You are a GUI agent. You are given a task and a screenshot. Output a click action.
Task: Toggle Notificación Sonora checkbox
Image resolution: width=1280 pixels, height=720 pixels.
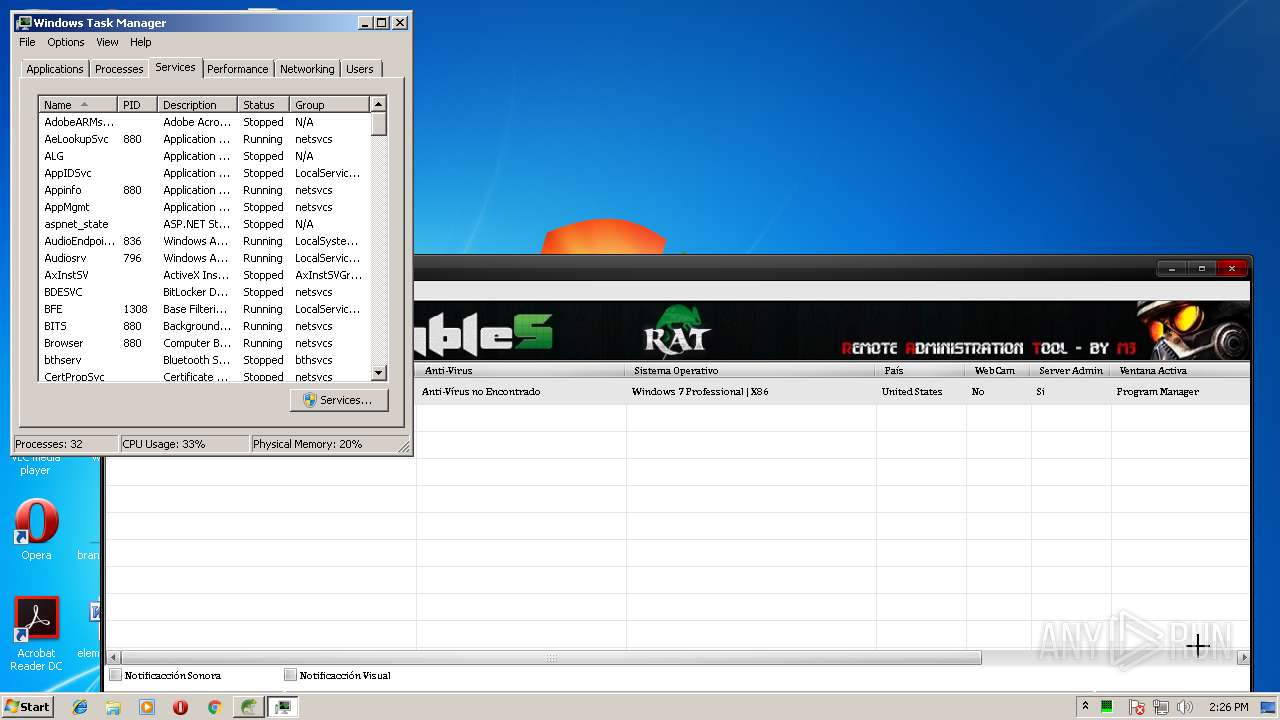click(x=116, y=675)
